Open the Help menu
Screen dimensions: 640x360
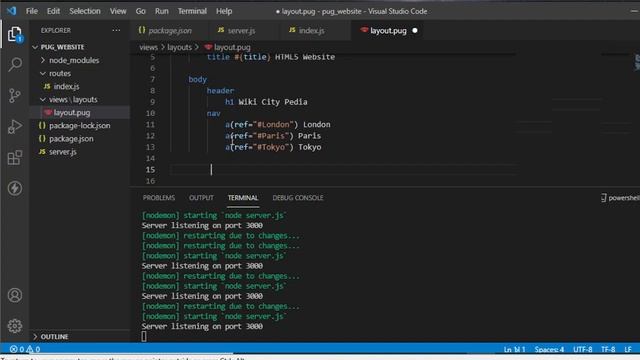[x=224, y=11]
